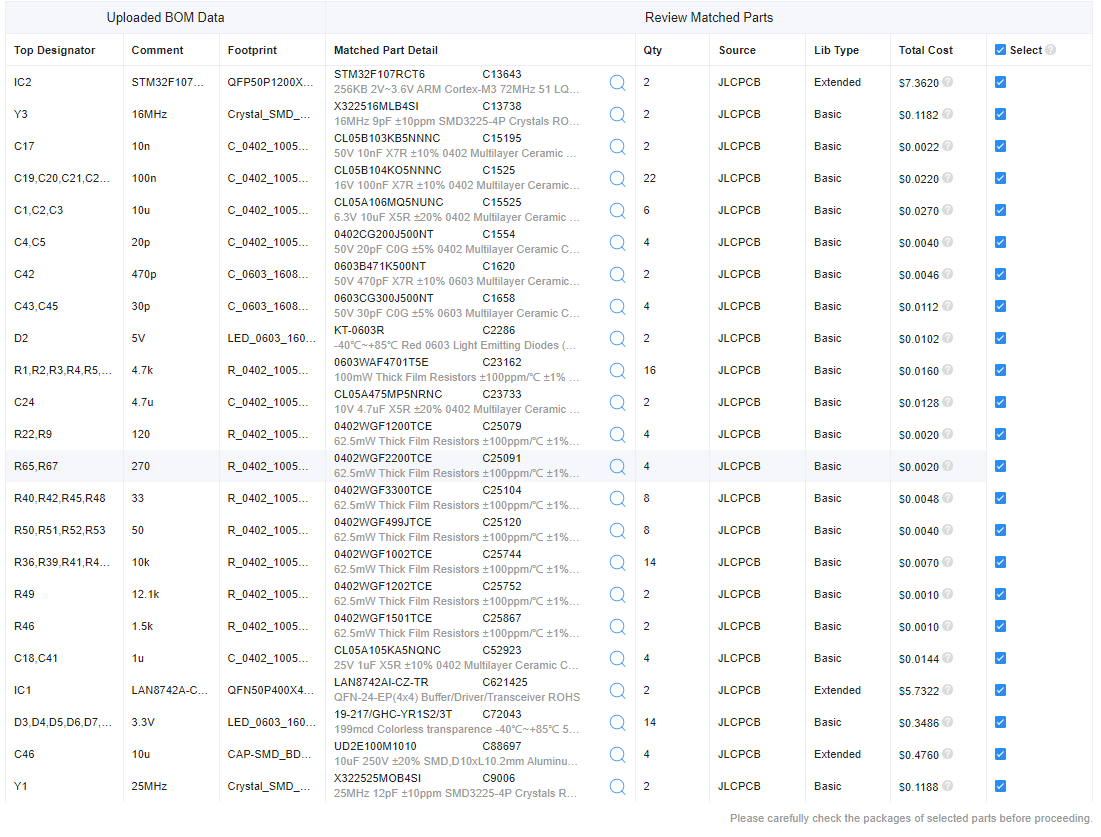Search alternative for KT-0603R LED
The width and height of the screenshot is (1101, 837).
617,338
